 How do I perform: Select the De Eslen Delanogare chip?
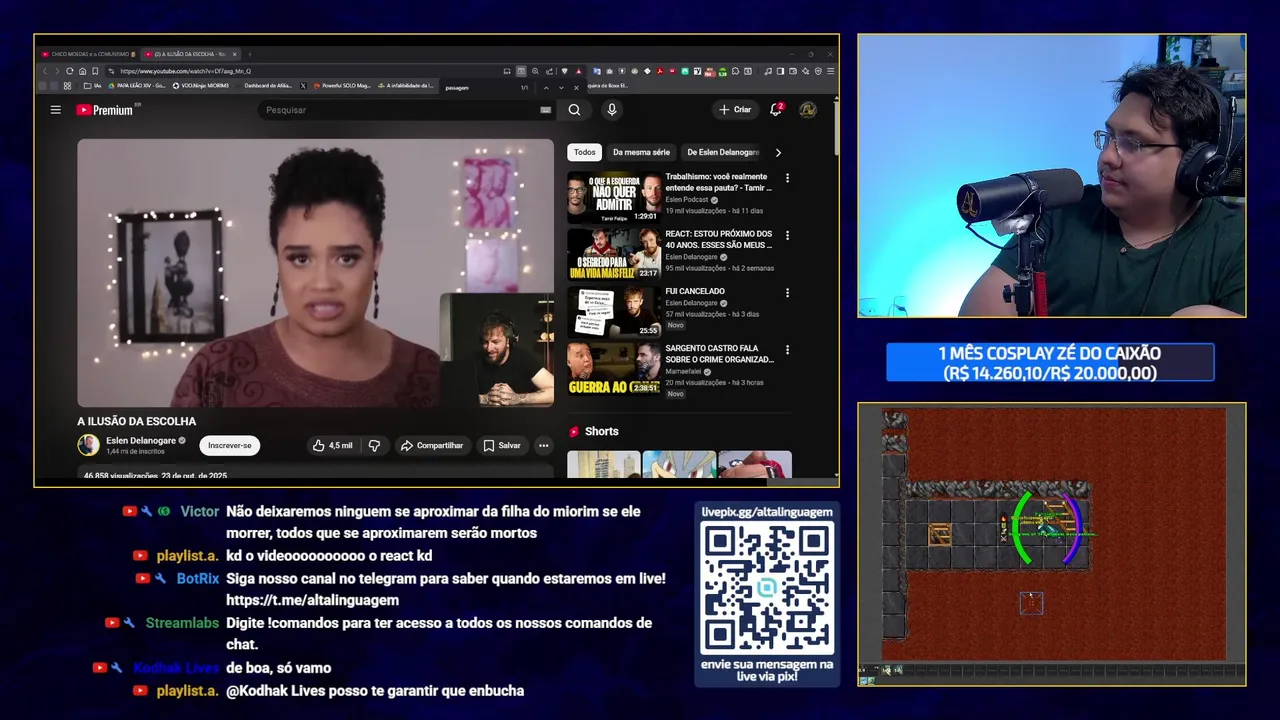723,152
